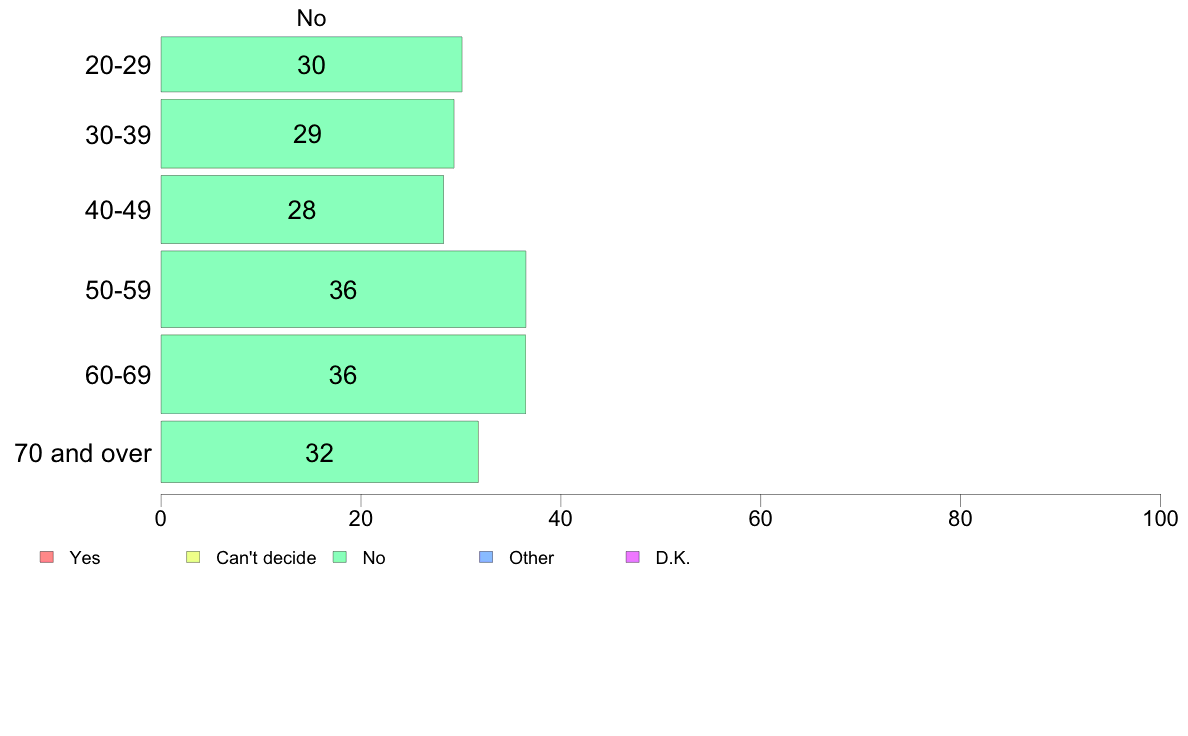Select the 20-29 bar showing 30
Image resolution: width=1188 pixels, height=736 pixels.
pyautogui.click(x=311, y=64)
